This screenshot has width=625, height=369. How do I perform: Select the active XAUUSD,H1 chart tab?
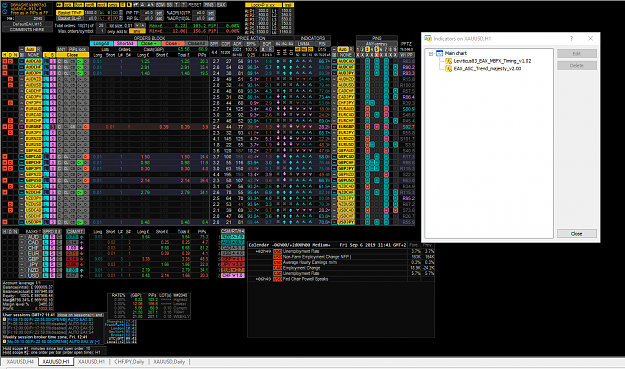(56, 362)
